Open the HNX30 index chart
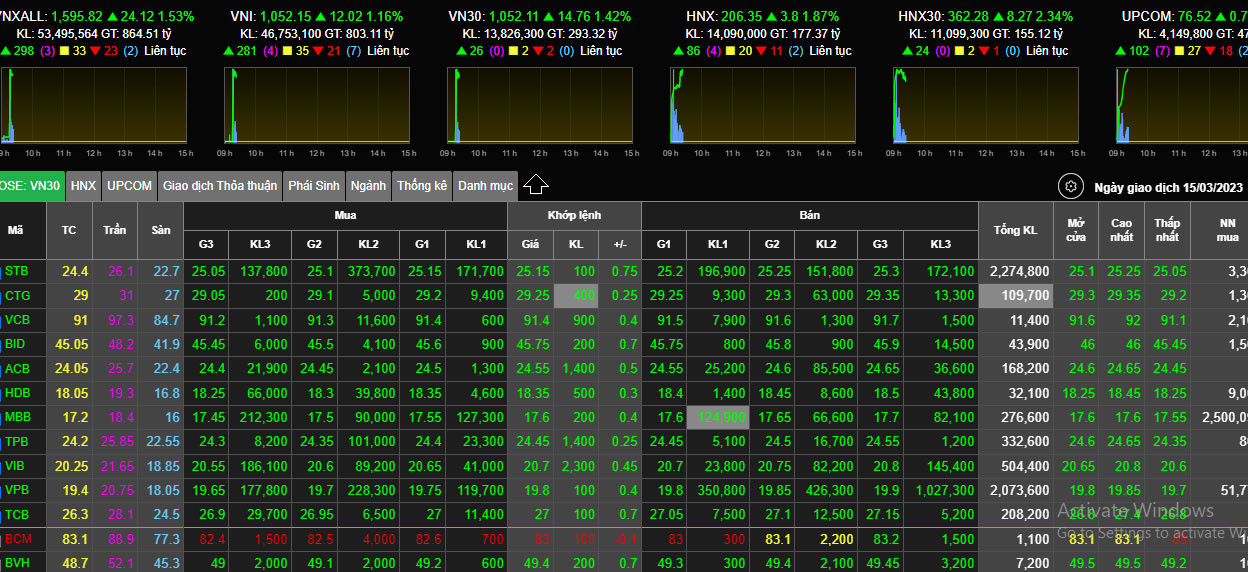The image size is (1248, 572). point(986,105)
